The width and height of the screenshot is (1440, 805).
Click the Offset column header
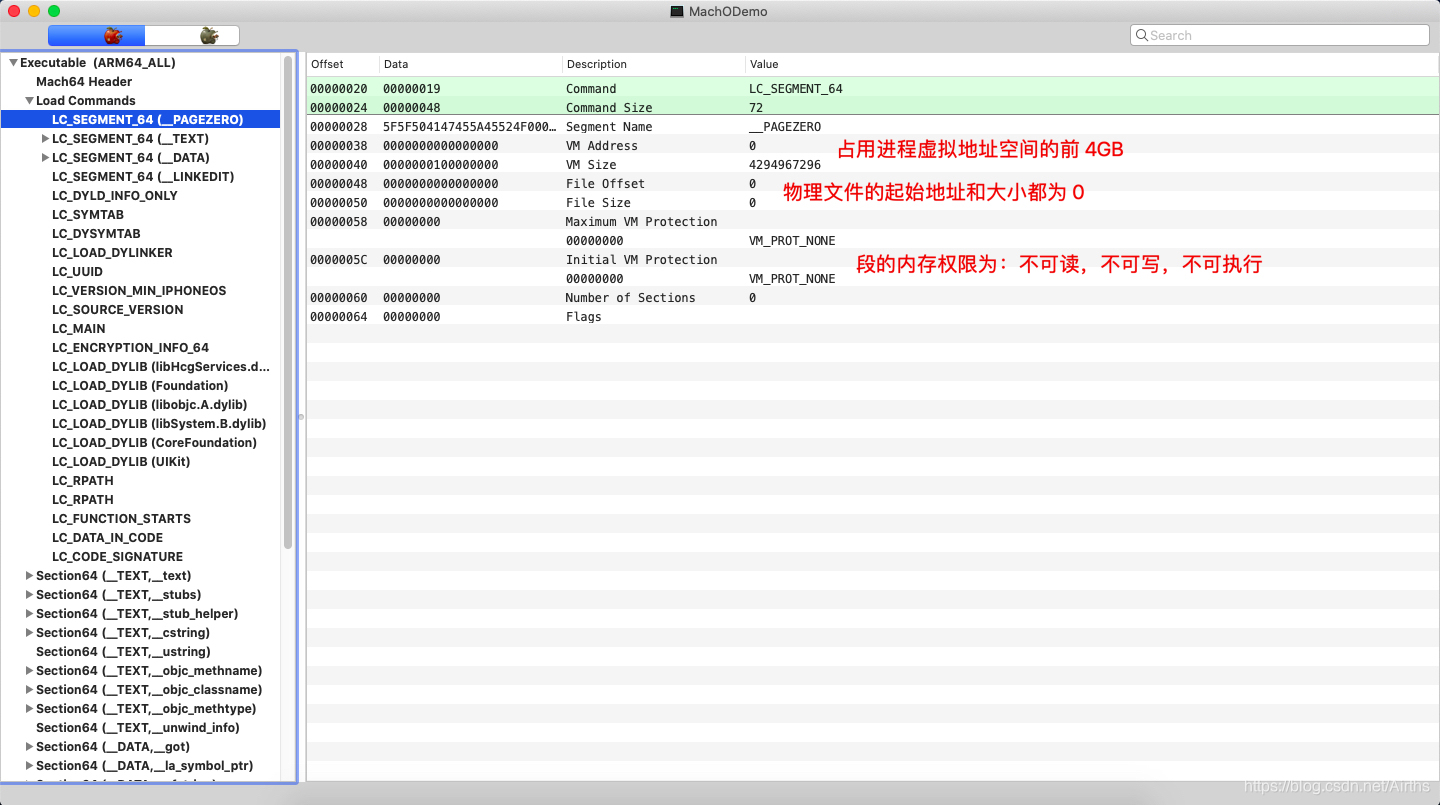343,64
